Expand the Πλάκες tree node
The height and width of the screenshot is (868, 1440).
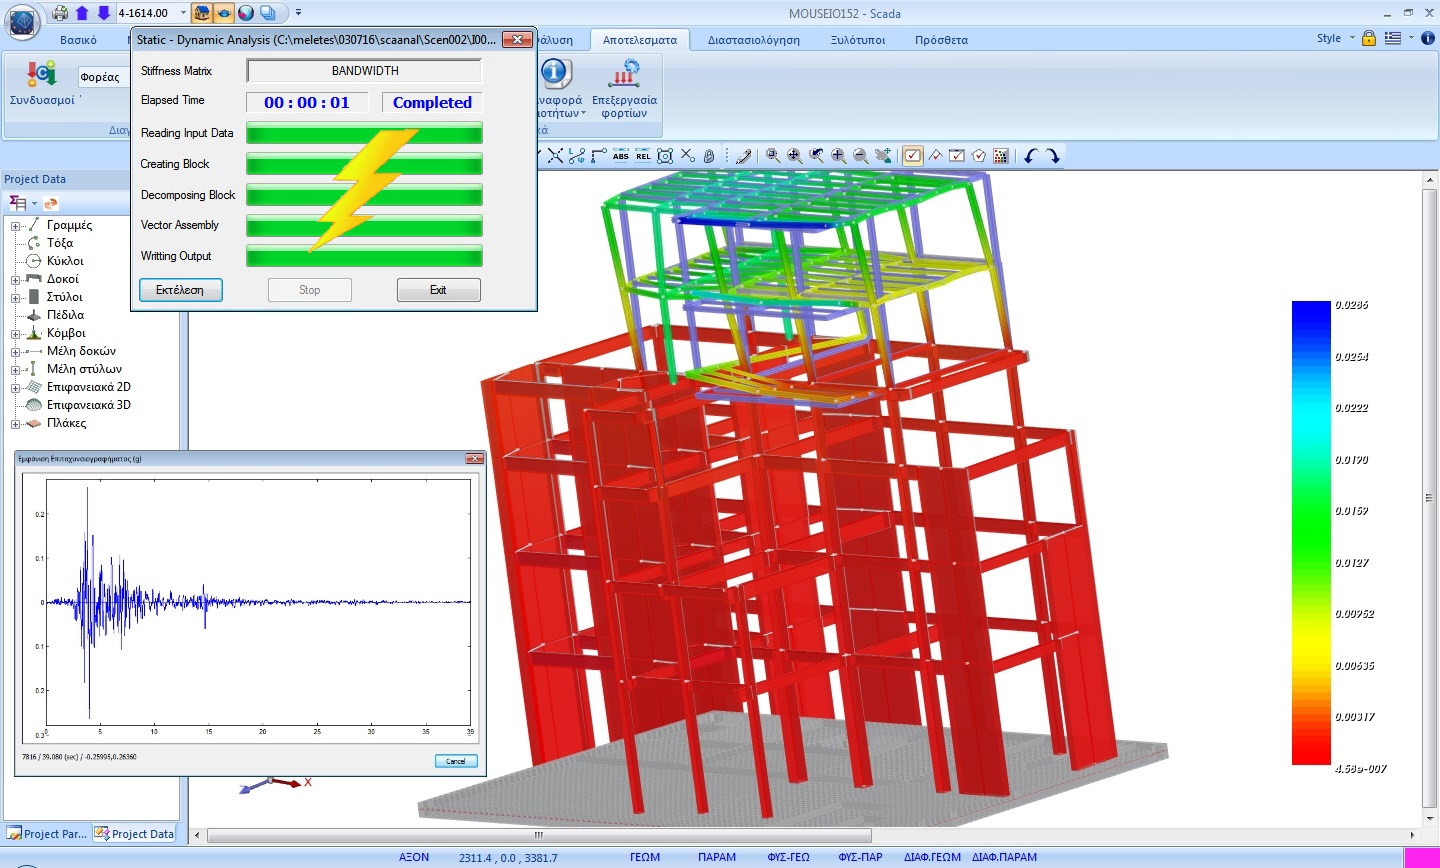(x=15, y=424)
